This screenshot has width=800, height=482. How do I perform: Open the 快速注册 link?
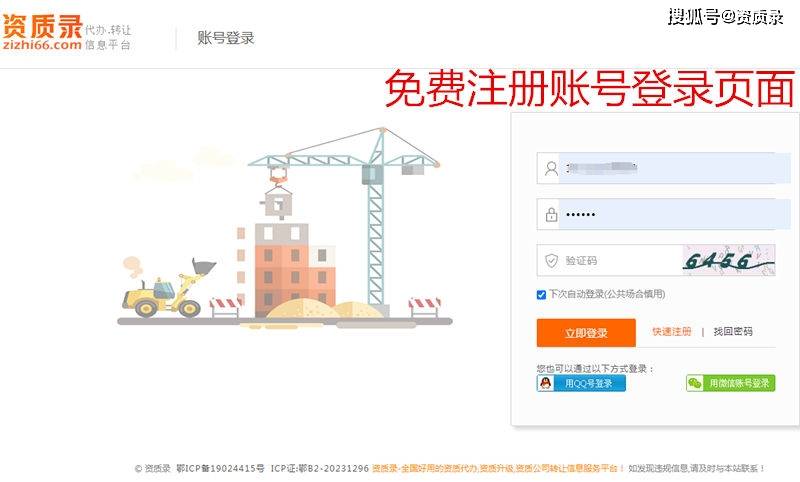671,332
